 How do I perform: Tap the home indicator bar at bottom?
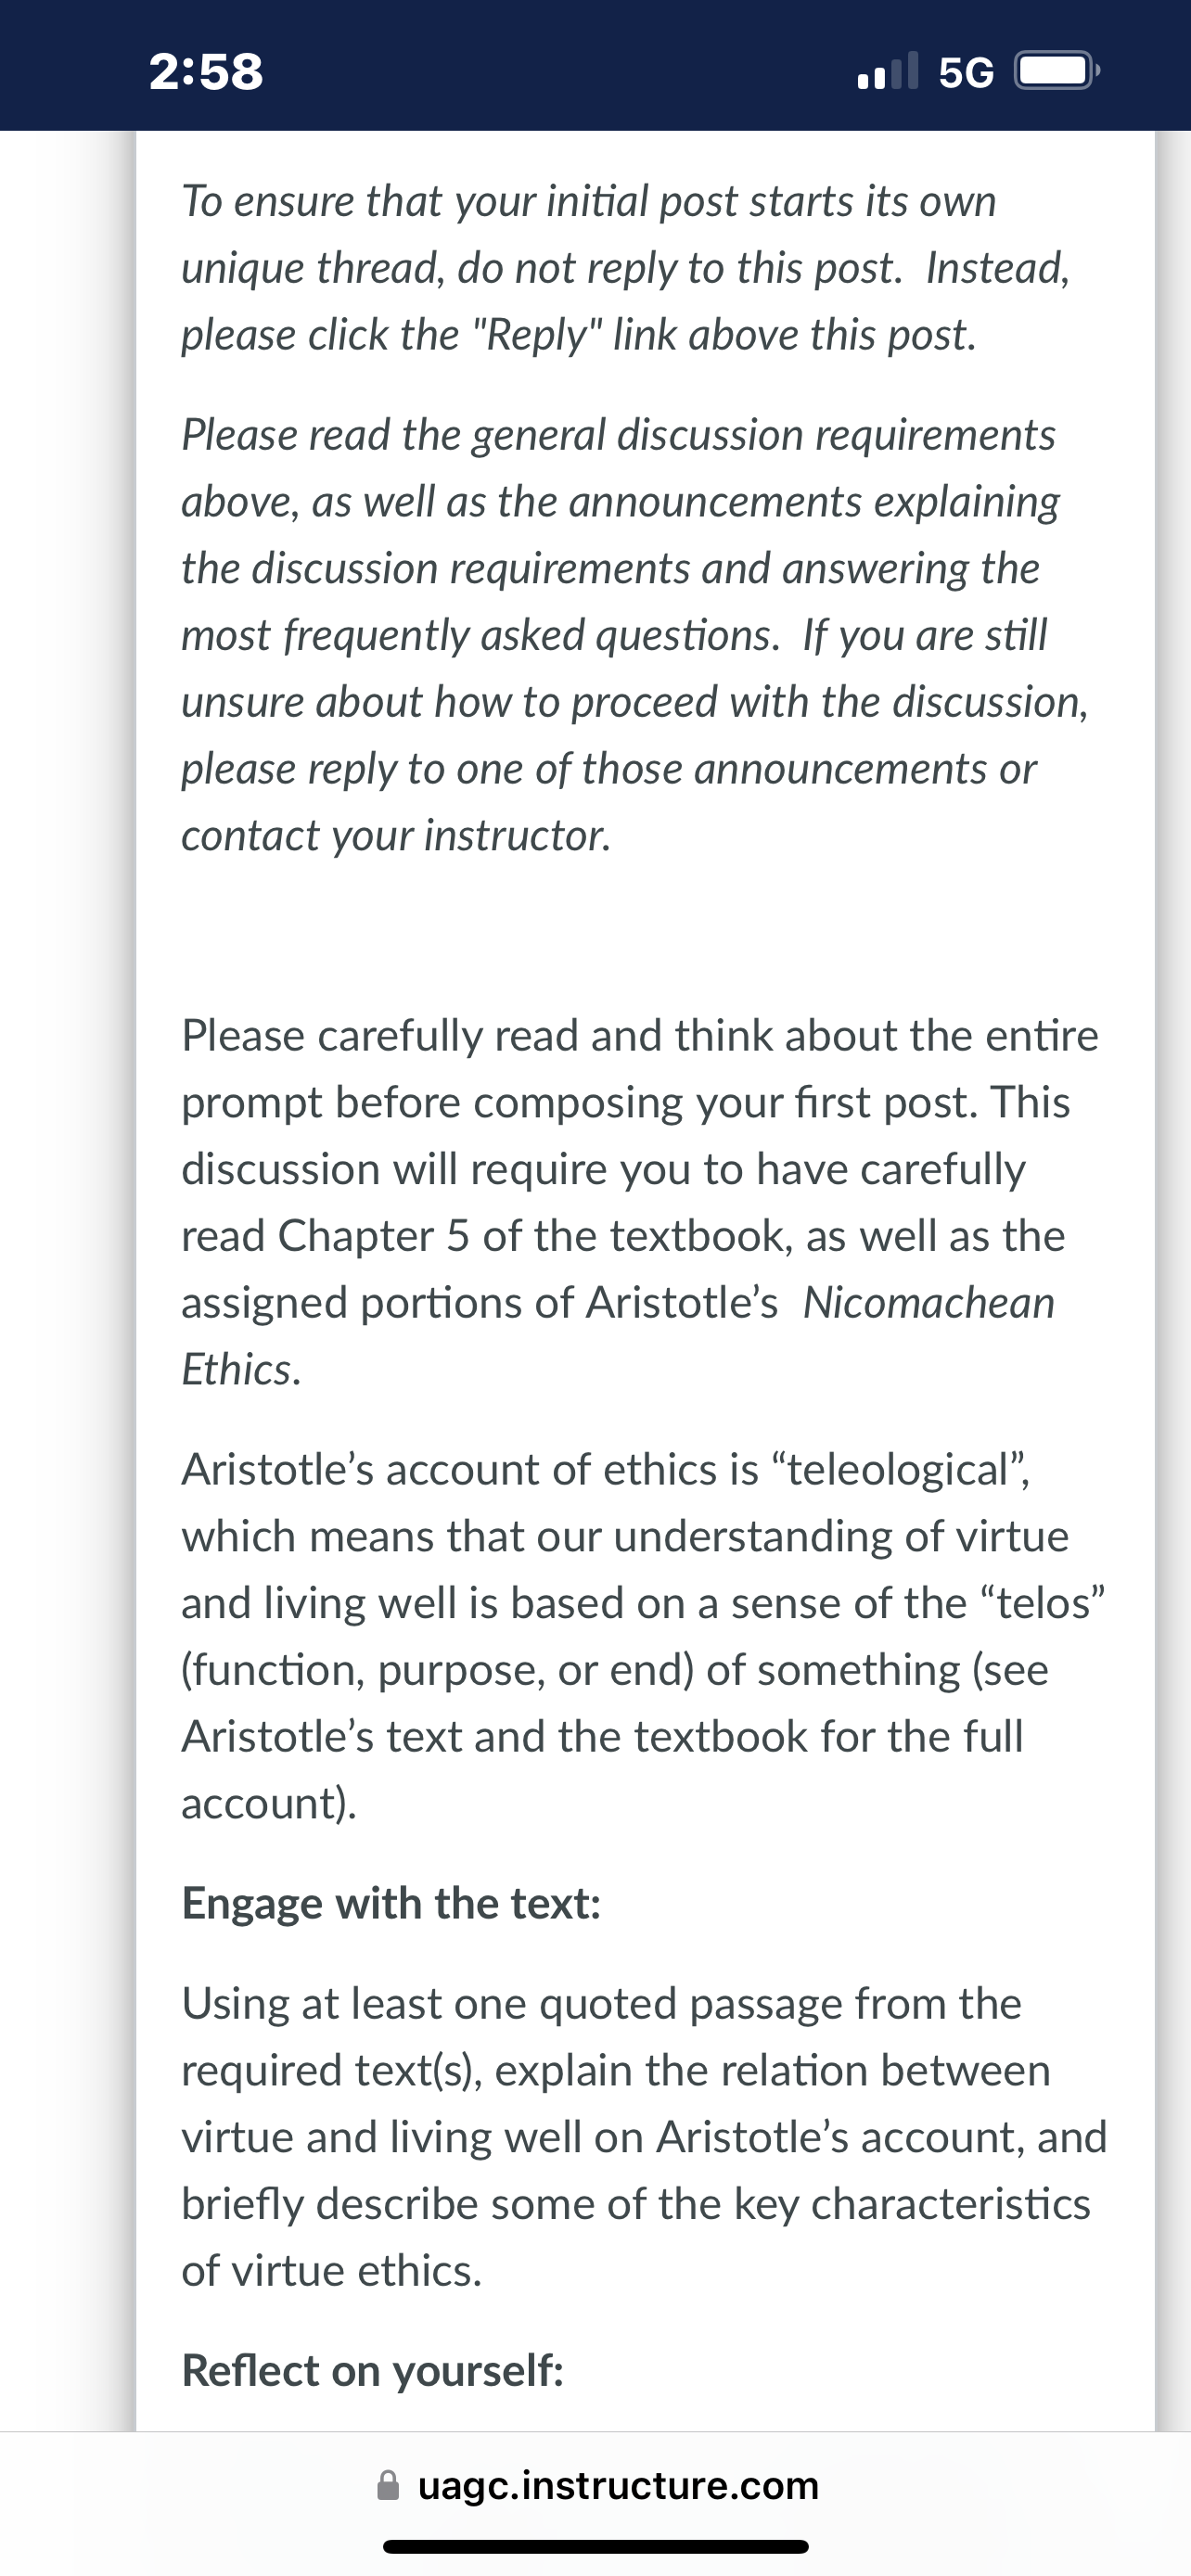595,2546
